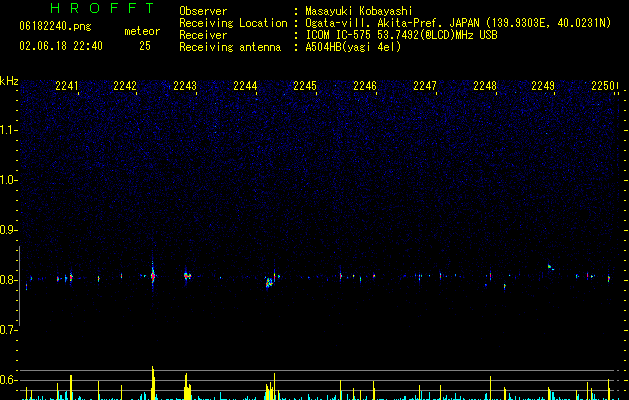This screenshot has width=629, height=400.
Task: Click the vertical gray frequency range bar
Action: (x=19, y=286)
